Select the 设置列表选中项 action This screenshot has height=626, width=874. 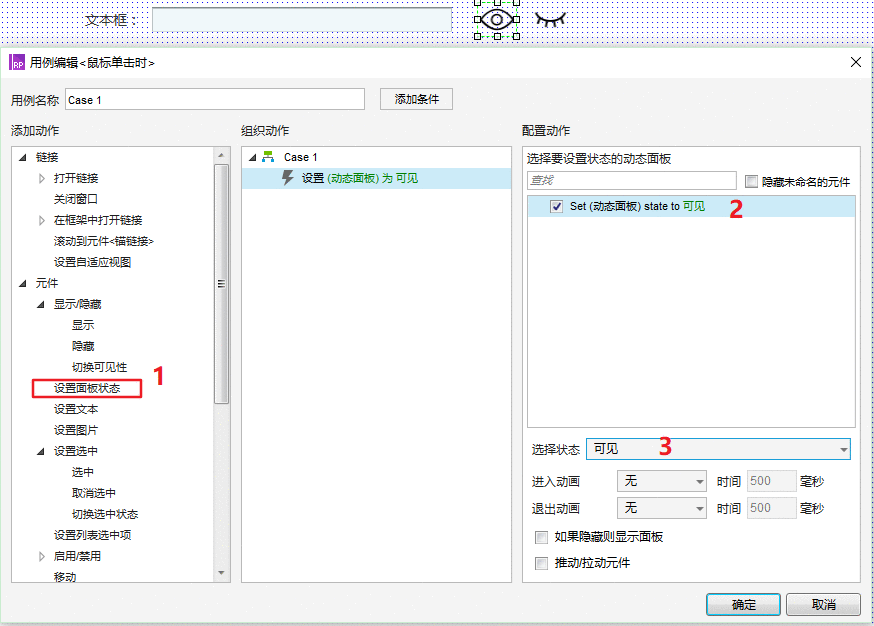(93, 535)
